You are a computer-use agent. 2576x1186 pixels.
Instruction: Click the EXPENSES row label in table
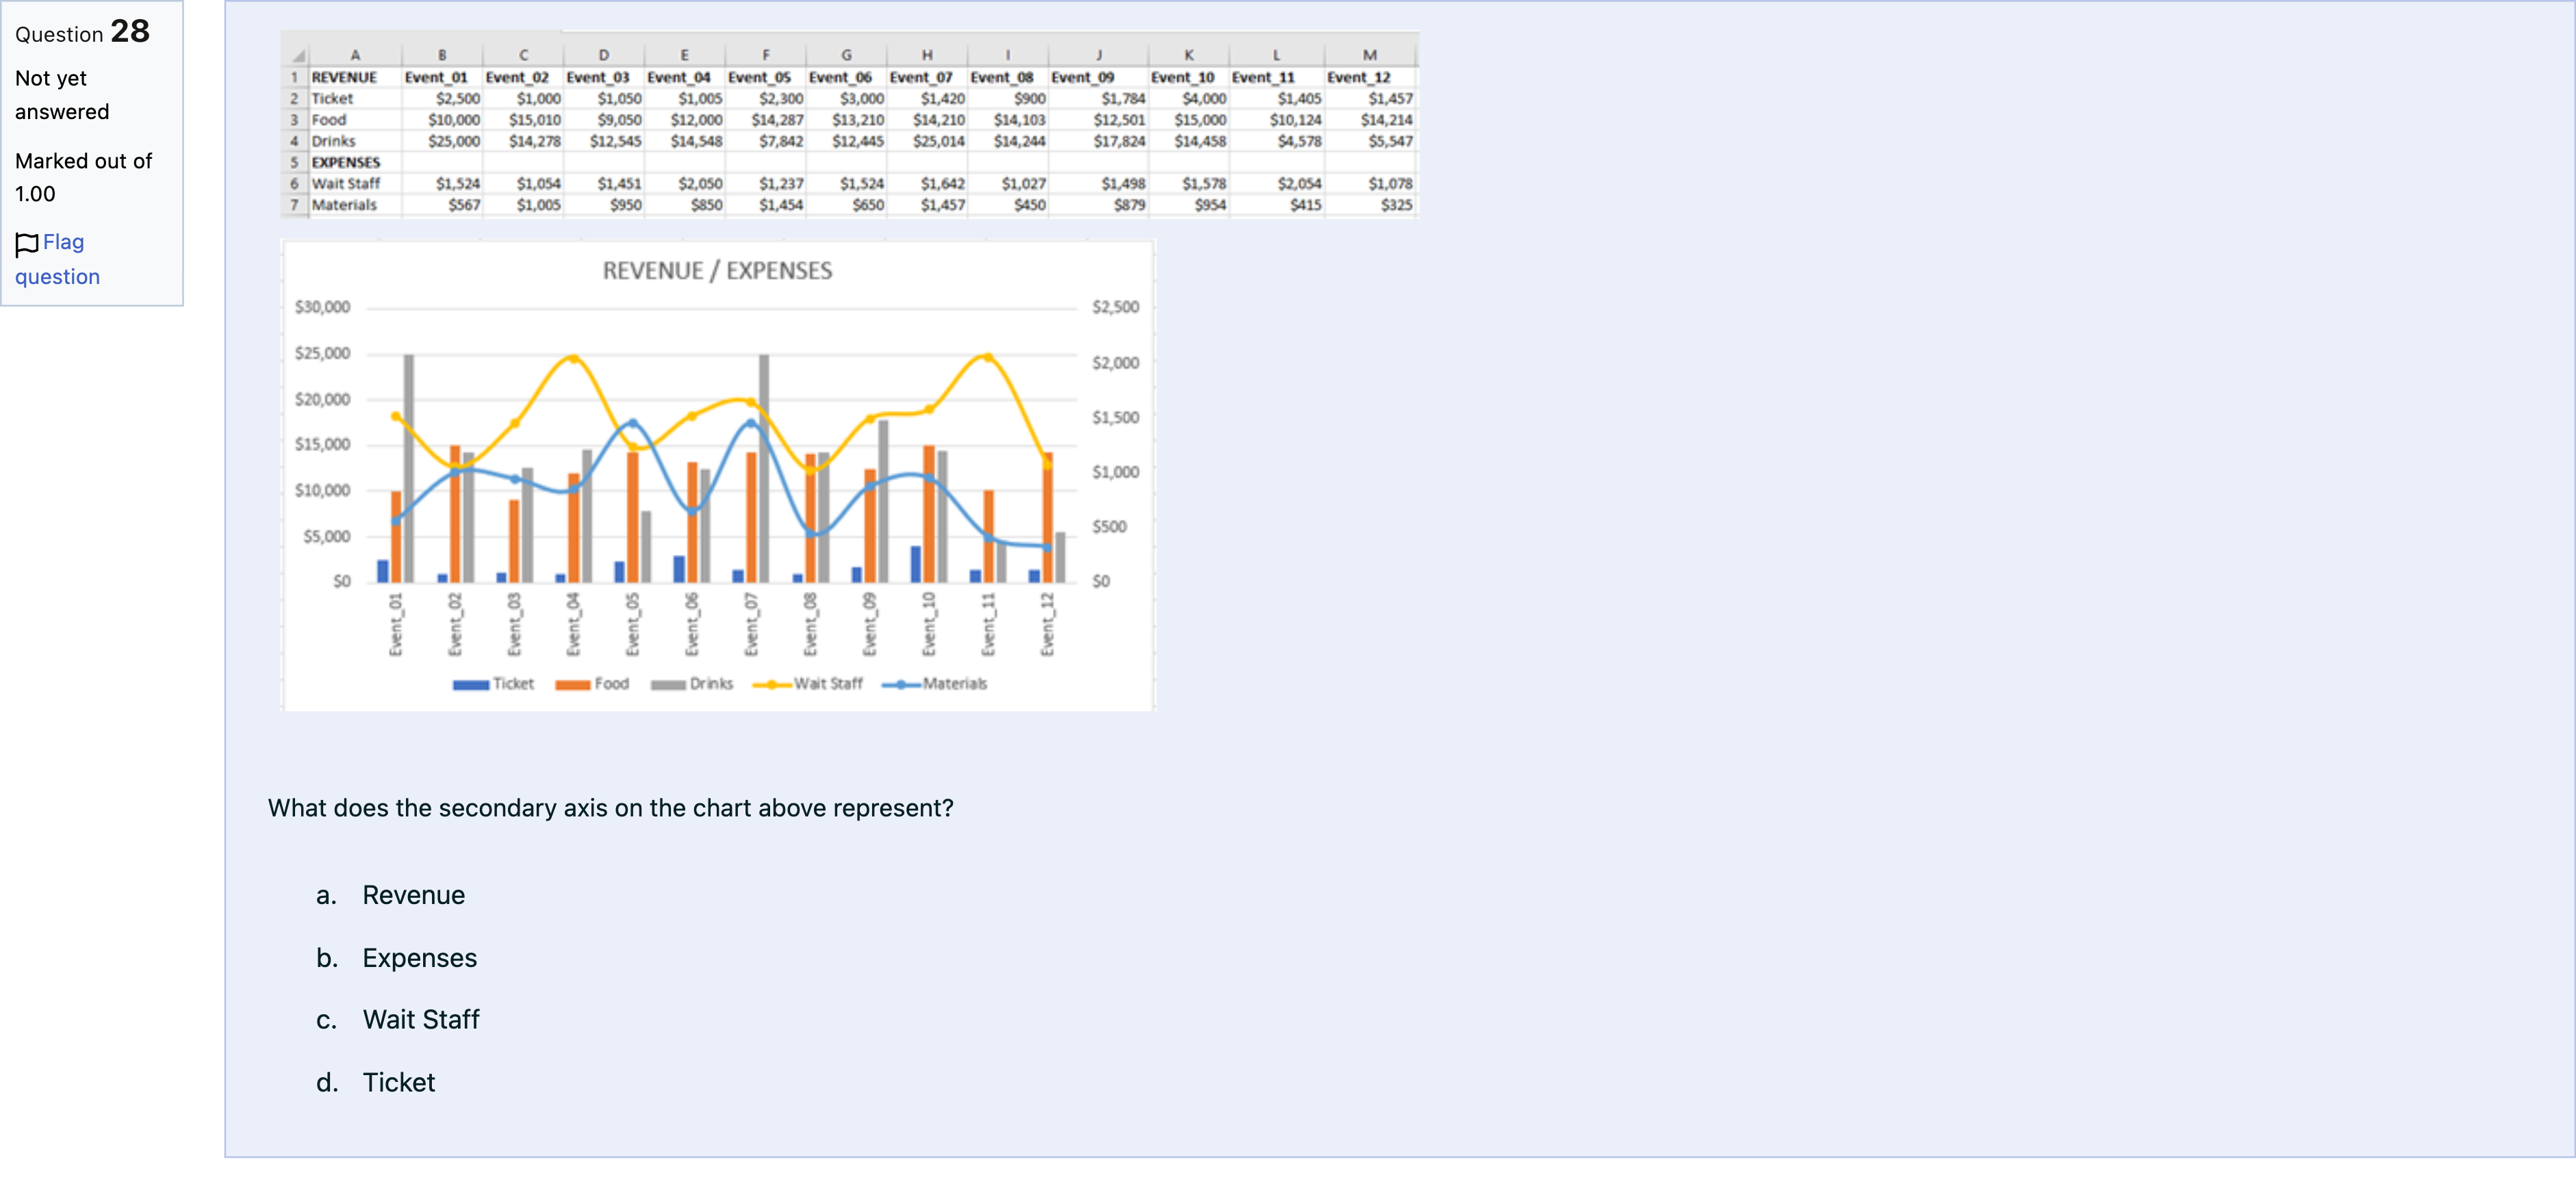[x=345, y=162]
